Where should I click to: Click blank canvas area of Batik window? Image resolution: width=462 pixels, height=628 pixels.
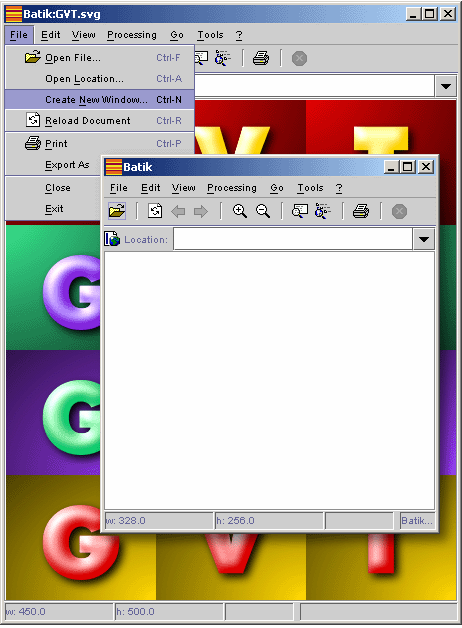tap(269, 380)
